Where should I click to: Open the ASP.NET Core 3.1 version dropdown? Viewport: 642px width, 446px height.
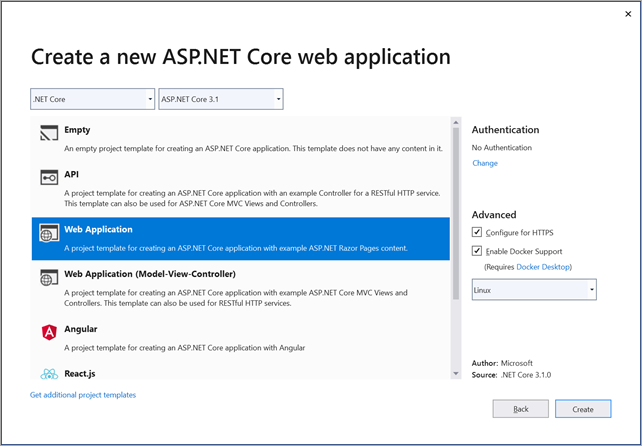221,99
